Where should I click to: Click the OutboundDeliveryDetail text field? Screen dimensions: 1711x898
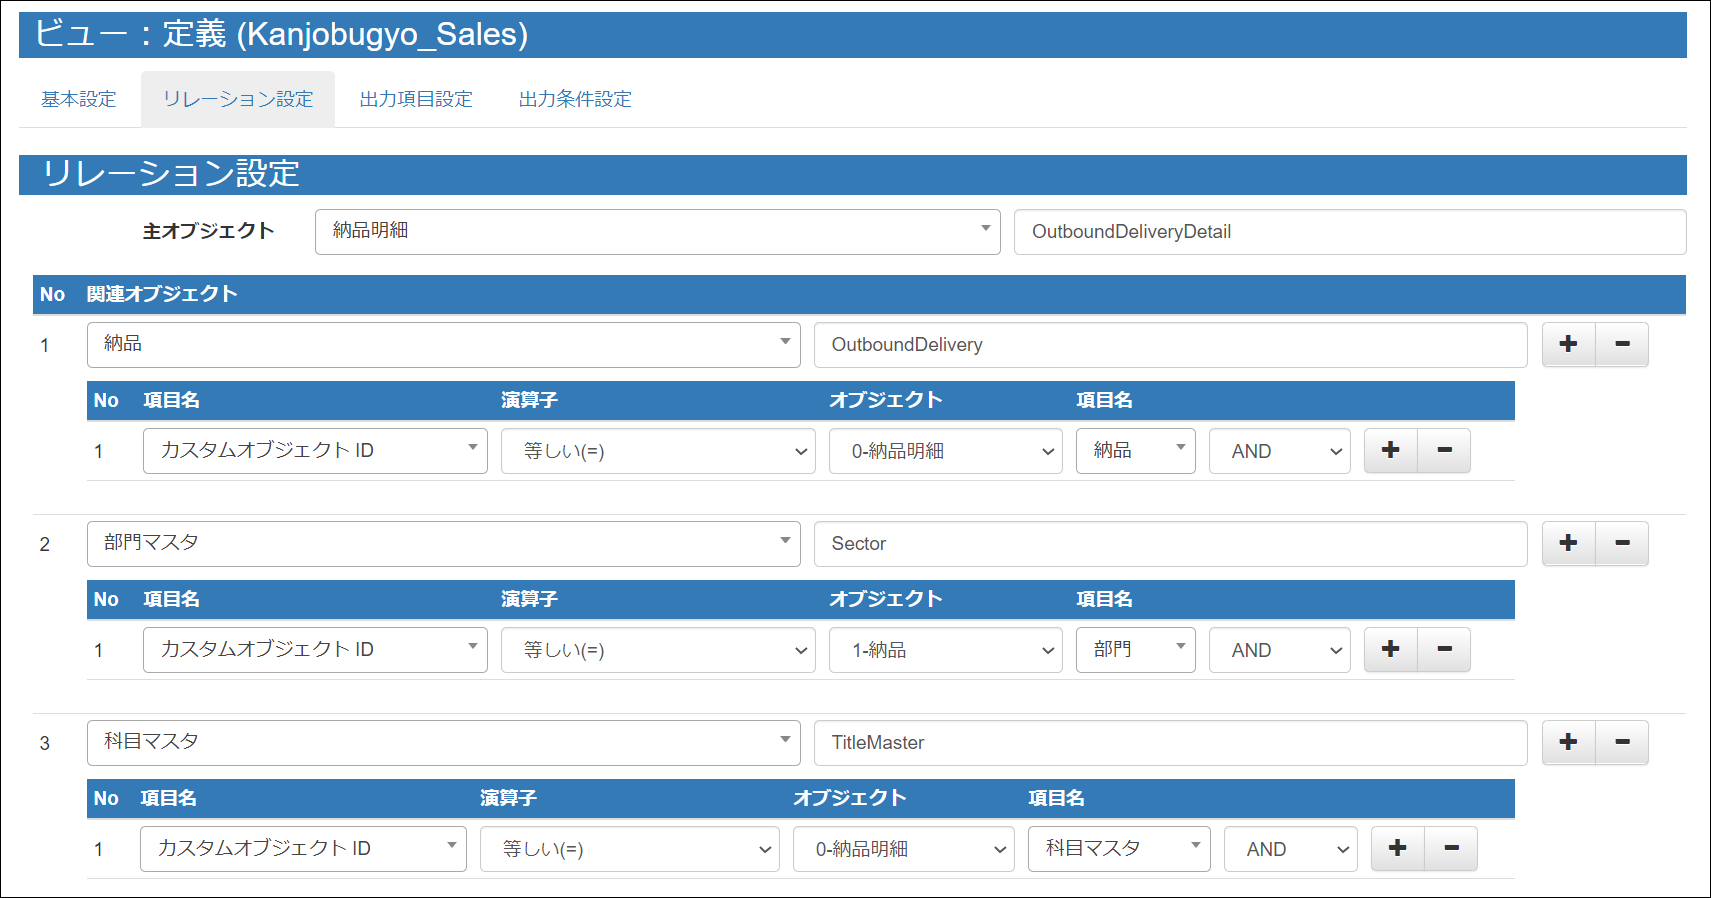1349,232
